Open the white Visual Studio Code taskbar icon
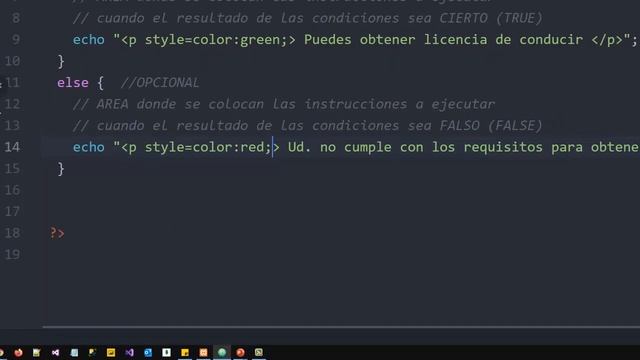 56,352
